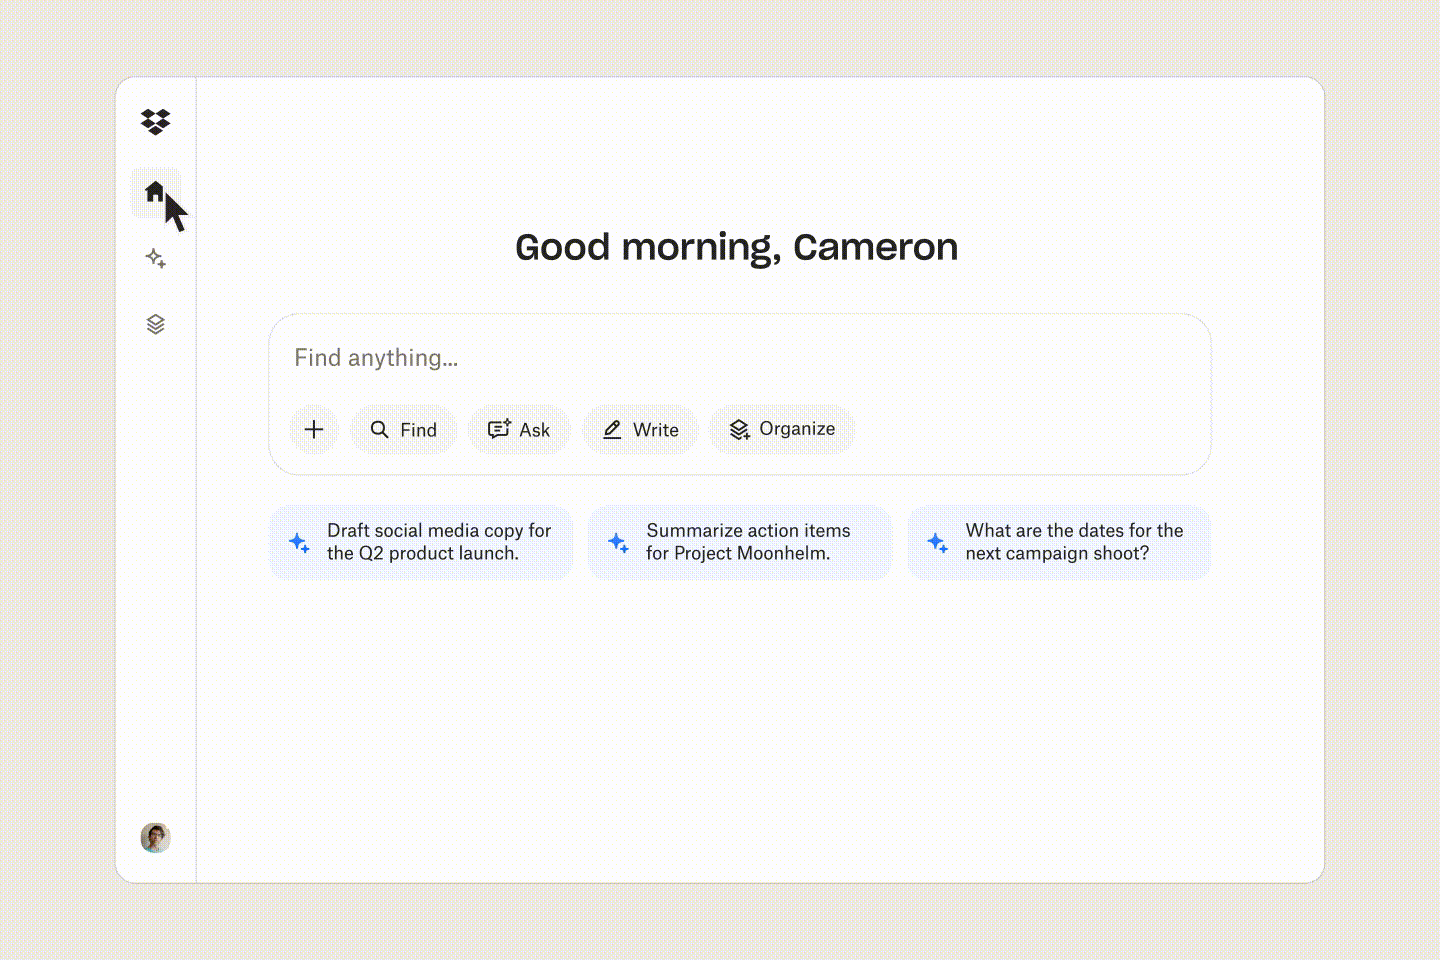Screen dimensions: 1440x960
Task: Open Cameron's profile avatar
Action: coord(155,837)
